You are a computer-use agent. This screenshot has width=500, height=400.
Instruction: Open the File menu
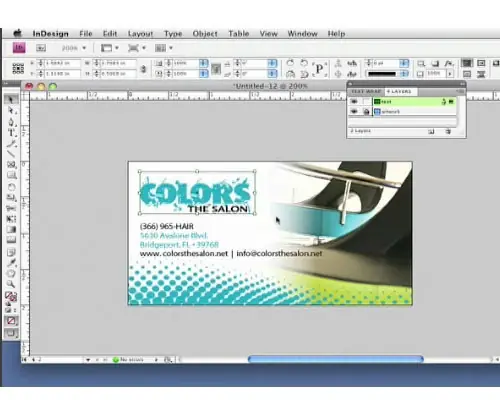click(x=86, y=34)
